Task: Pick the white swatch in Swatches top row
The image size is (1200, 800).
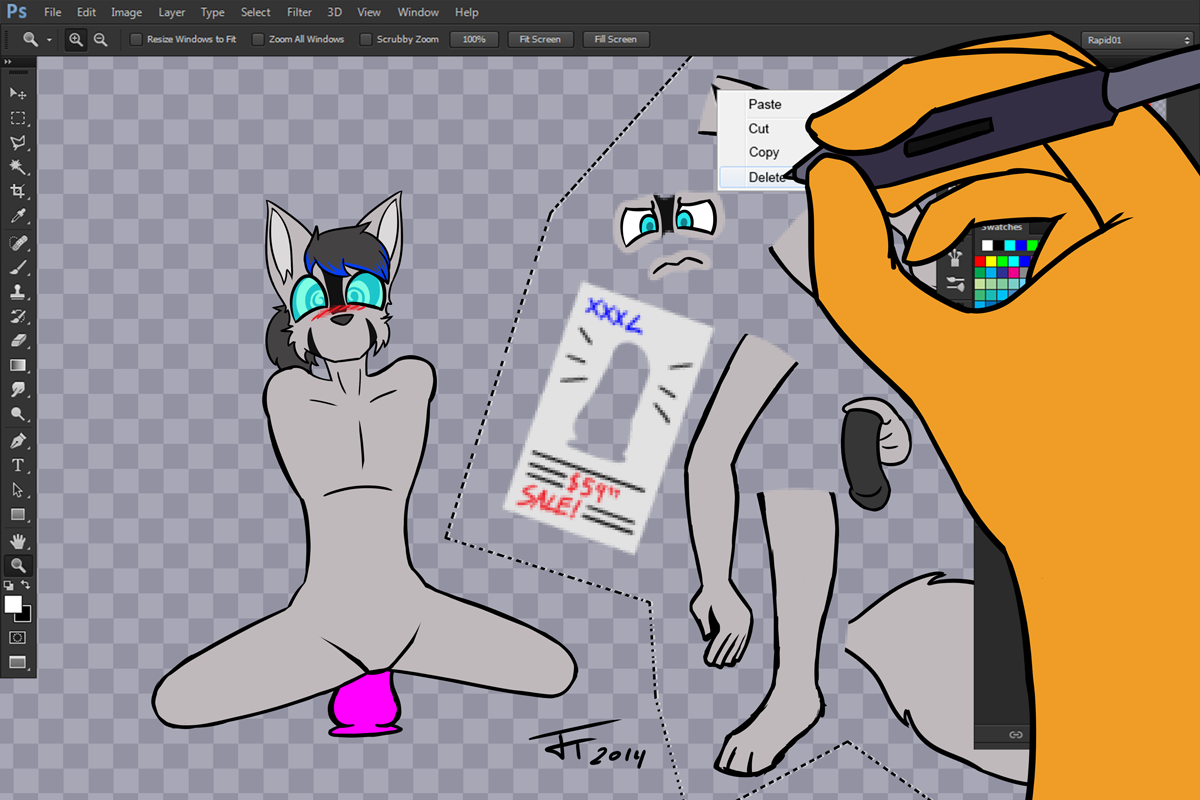Action: click(987, 245)
